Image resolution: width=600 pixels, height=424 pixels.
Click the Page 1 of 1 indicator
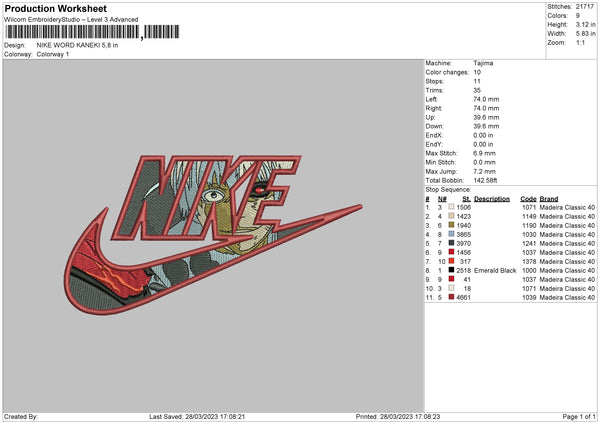pyautogui.click(x=579, y=417)
